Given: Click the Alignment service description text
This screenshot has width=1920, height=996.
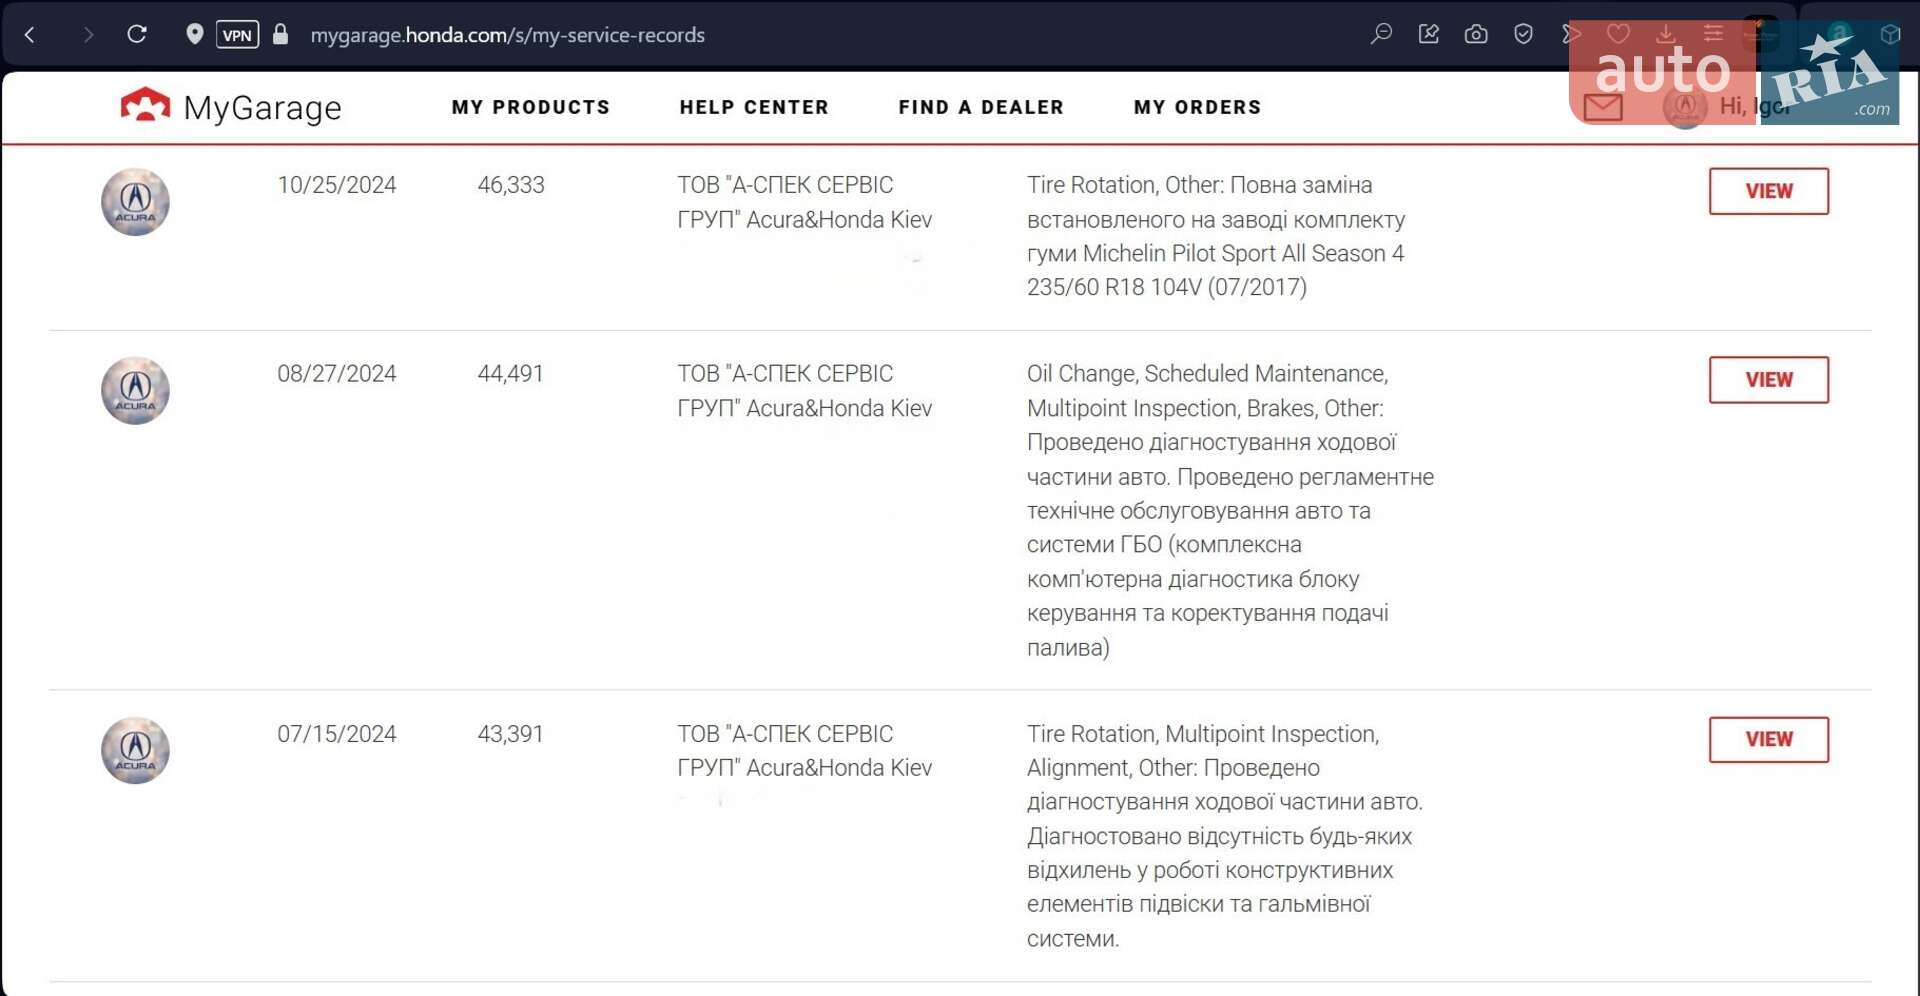Looking at the screenshot, I should pyautogui.click(x=1225, y=836).
